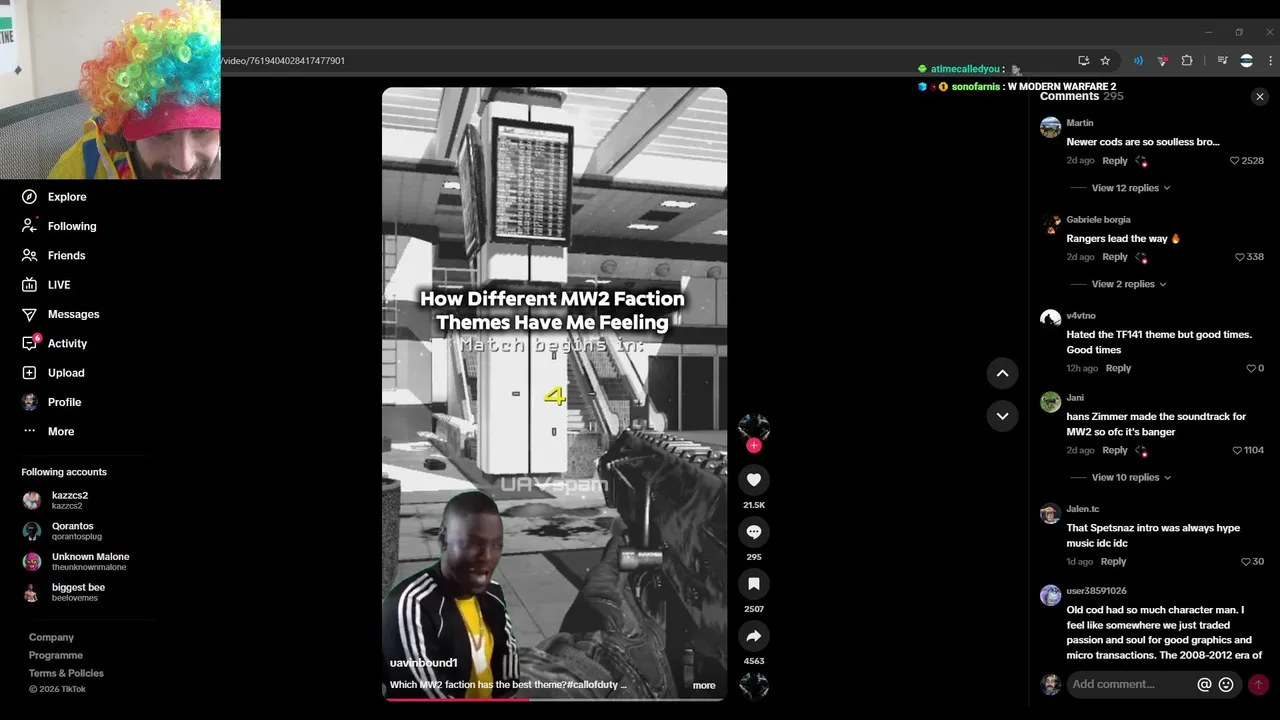Expand the Programme footer section
This screenshot has width=1280, height=720.
click(56, 655)
